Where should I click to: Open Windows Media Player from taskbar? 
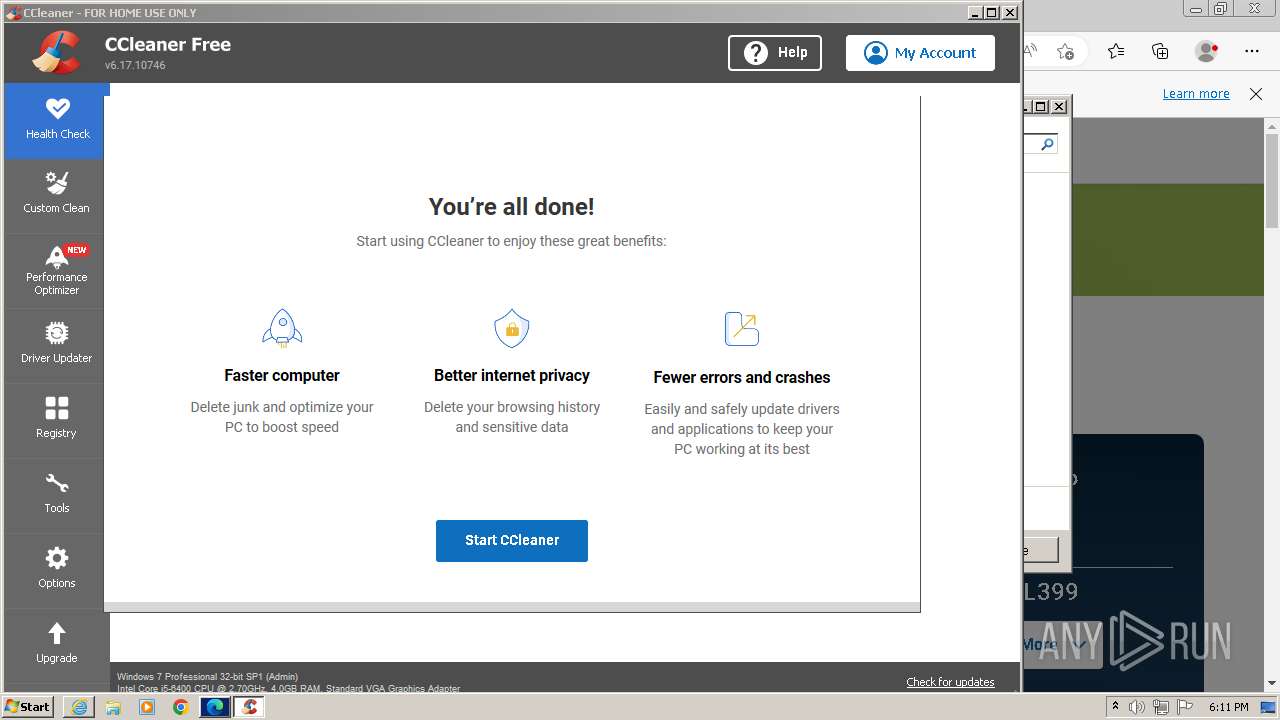click(147, 707)
